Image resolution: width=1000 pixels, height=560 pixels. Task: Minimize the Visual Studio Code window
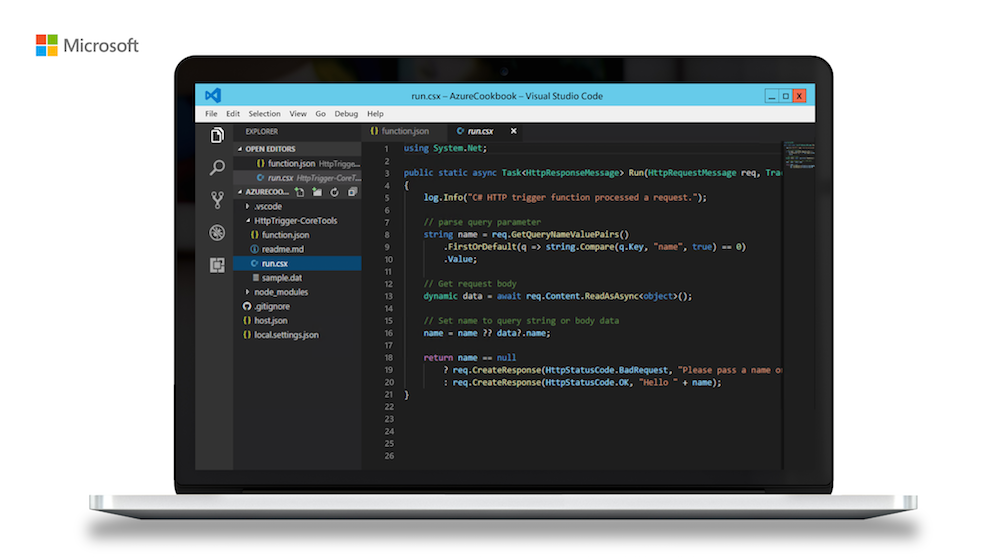[x=771, y=96]
